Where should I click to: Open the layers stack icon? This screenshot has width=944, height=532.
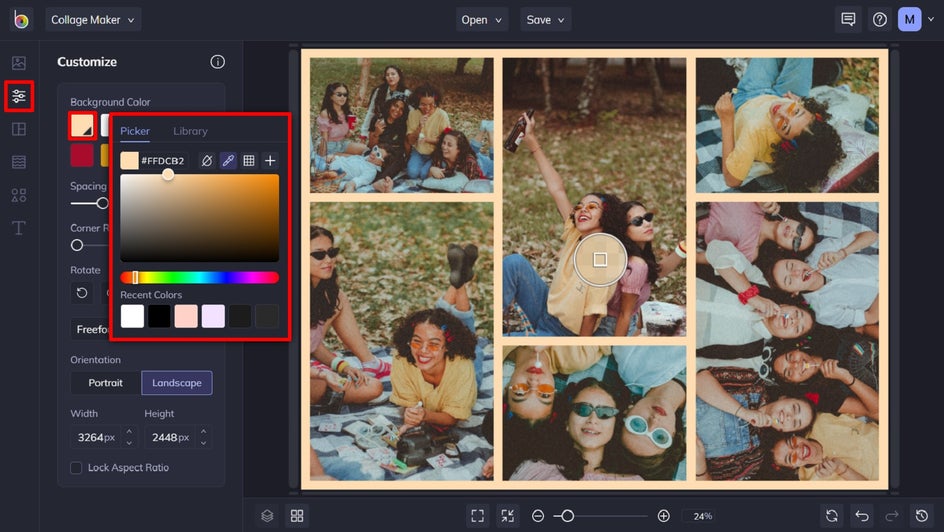pos(267,516)
